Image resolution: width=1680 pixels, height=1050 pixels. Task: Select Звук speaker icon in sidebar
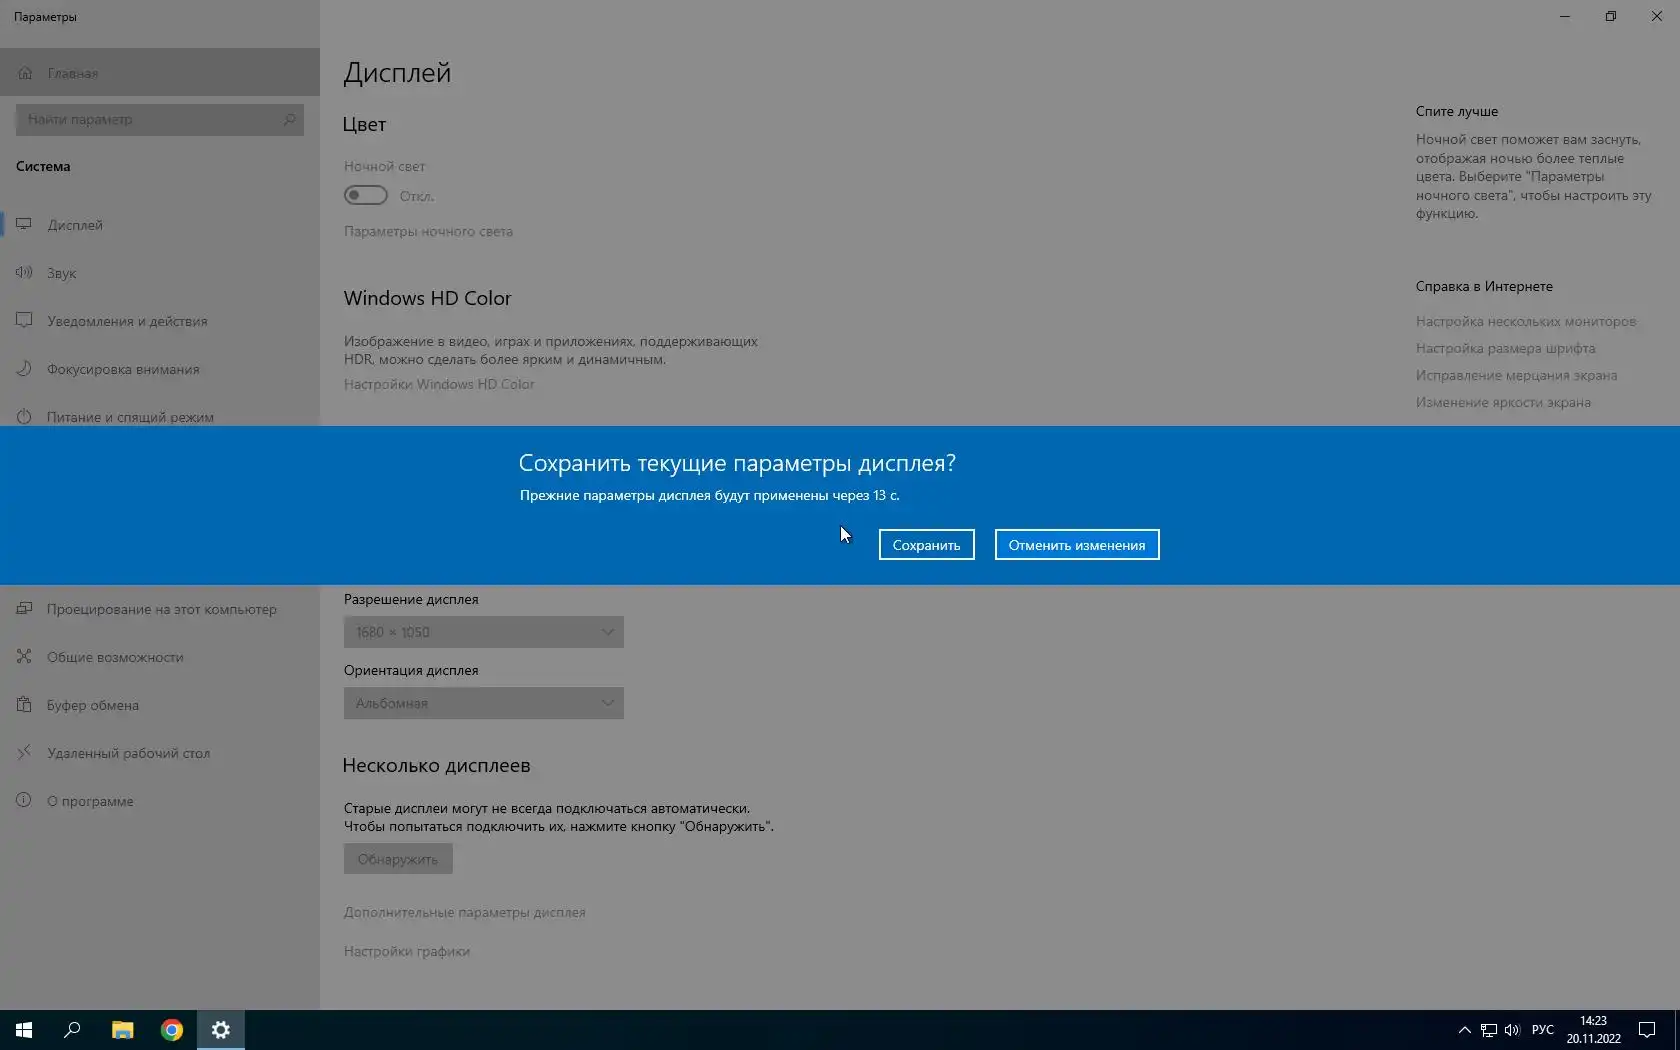coord(25,272)
